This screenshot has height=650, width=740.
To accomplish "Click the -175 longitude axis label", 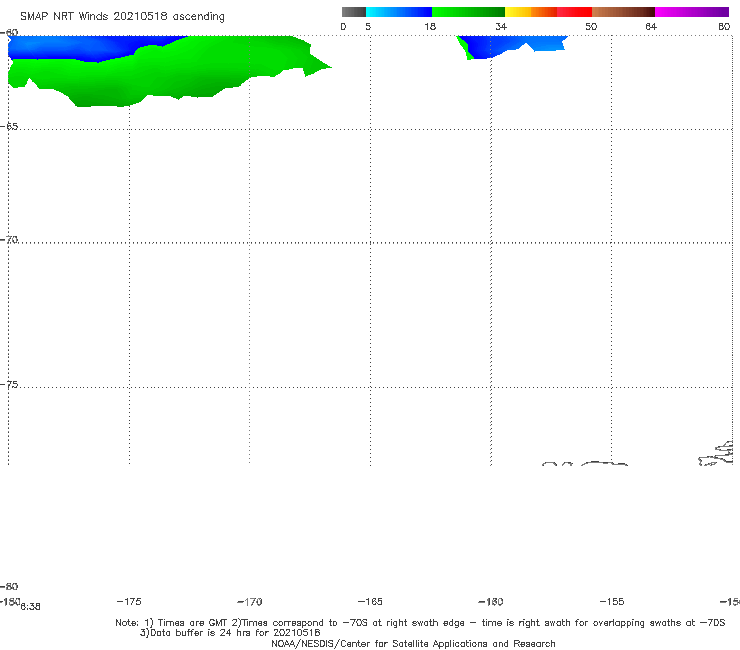I will click(129, 601).
